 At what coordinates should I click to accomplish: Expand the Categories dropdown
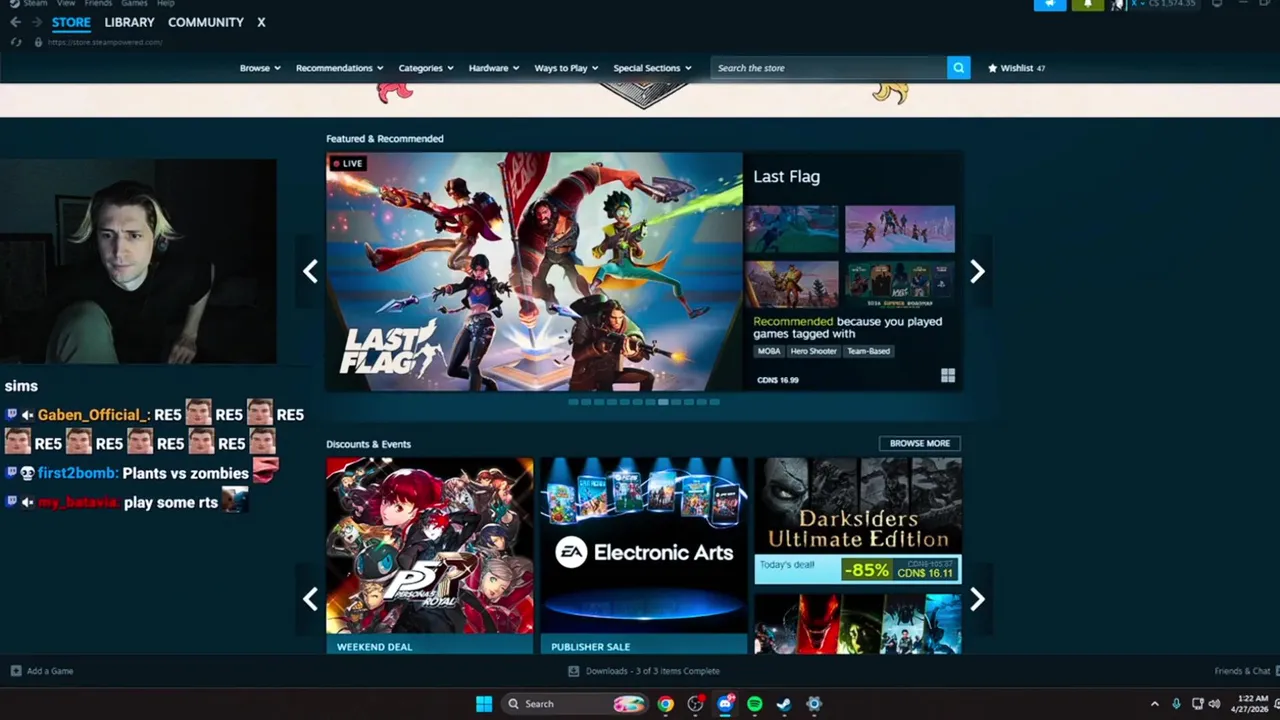425,68
